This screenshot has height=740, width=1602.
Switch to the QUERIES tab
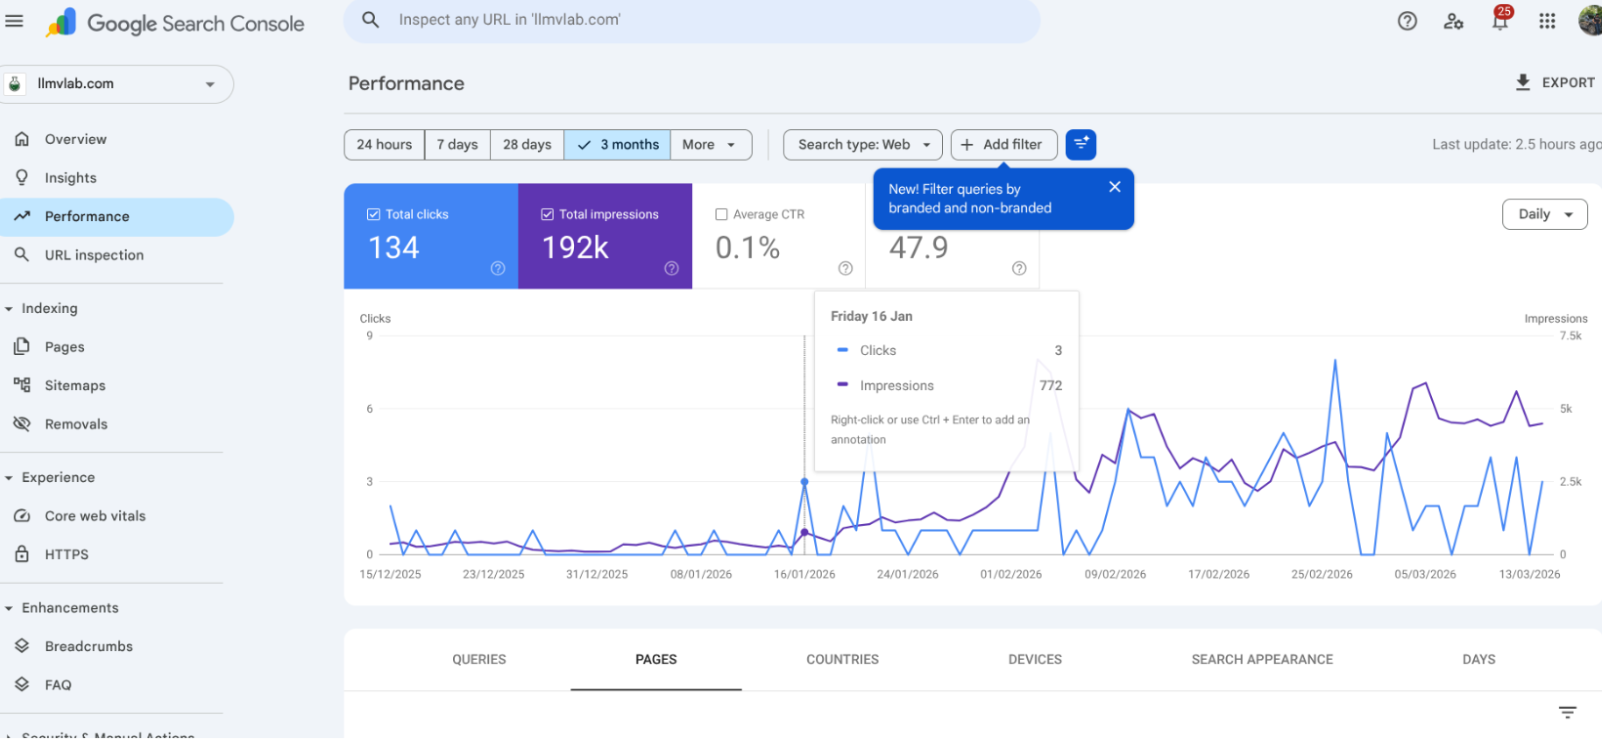click(x=479, y=659)
